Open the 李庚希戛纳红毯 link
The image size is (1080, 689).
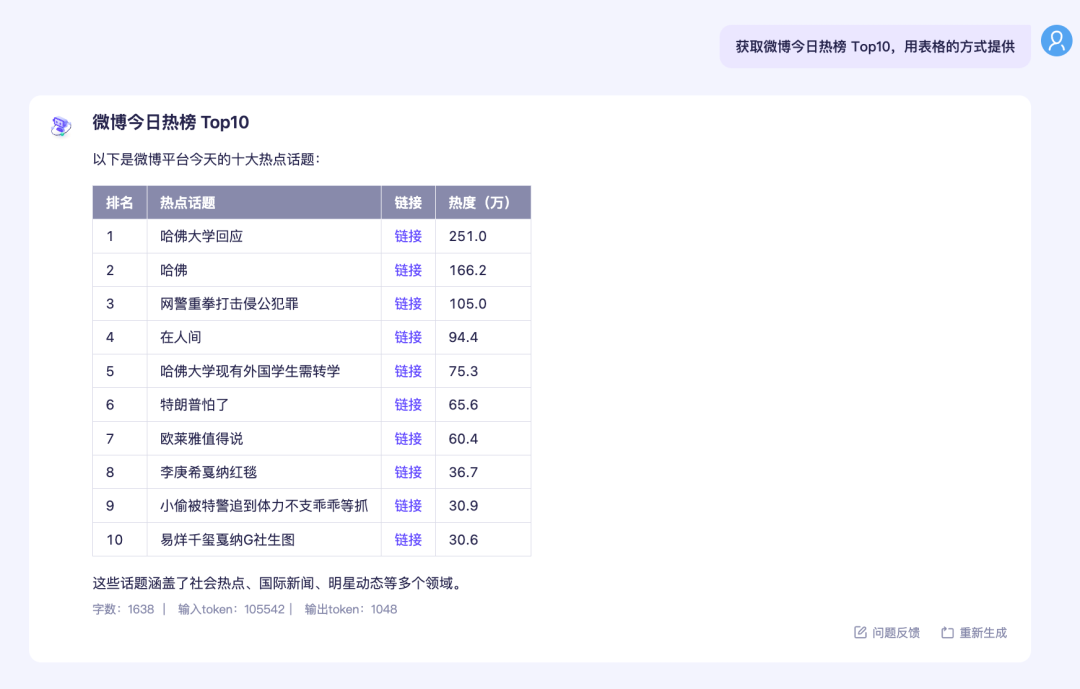click(x=408, y=472)
